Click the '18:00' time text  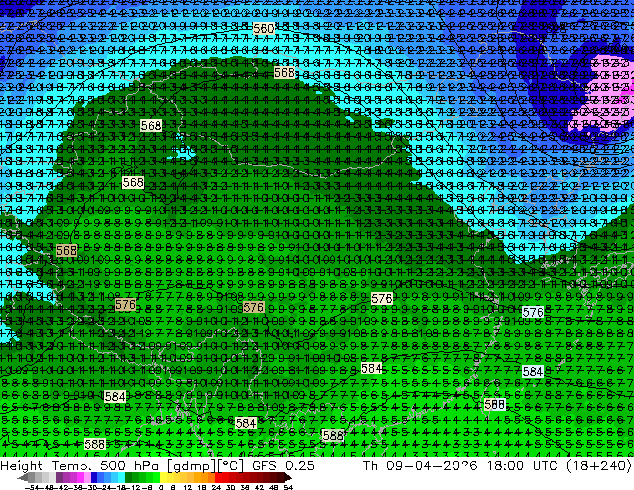tap(505, 465)
